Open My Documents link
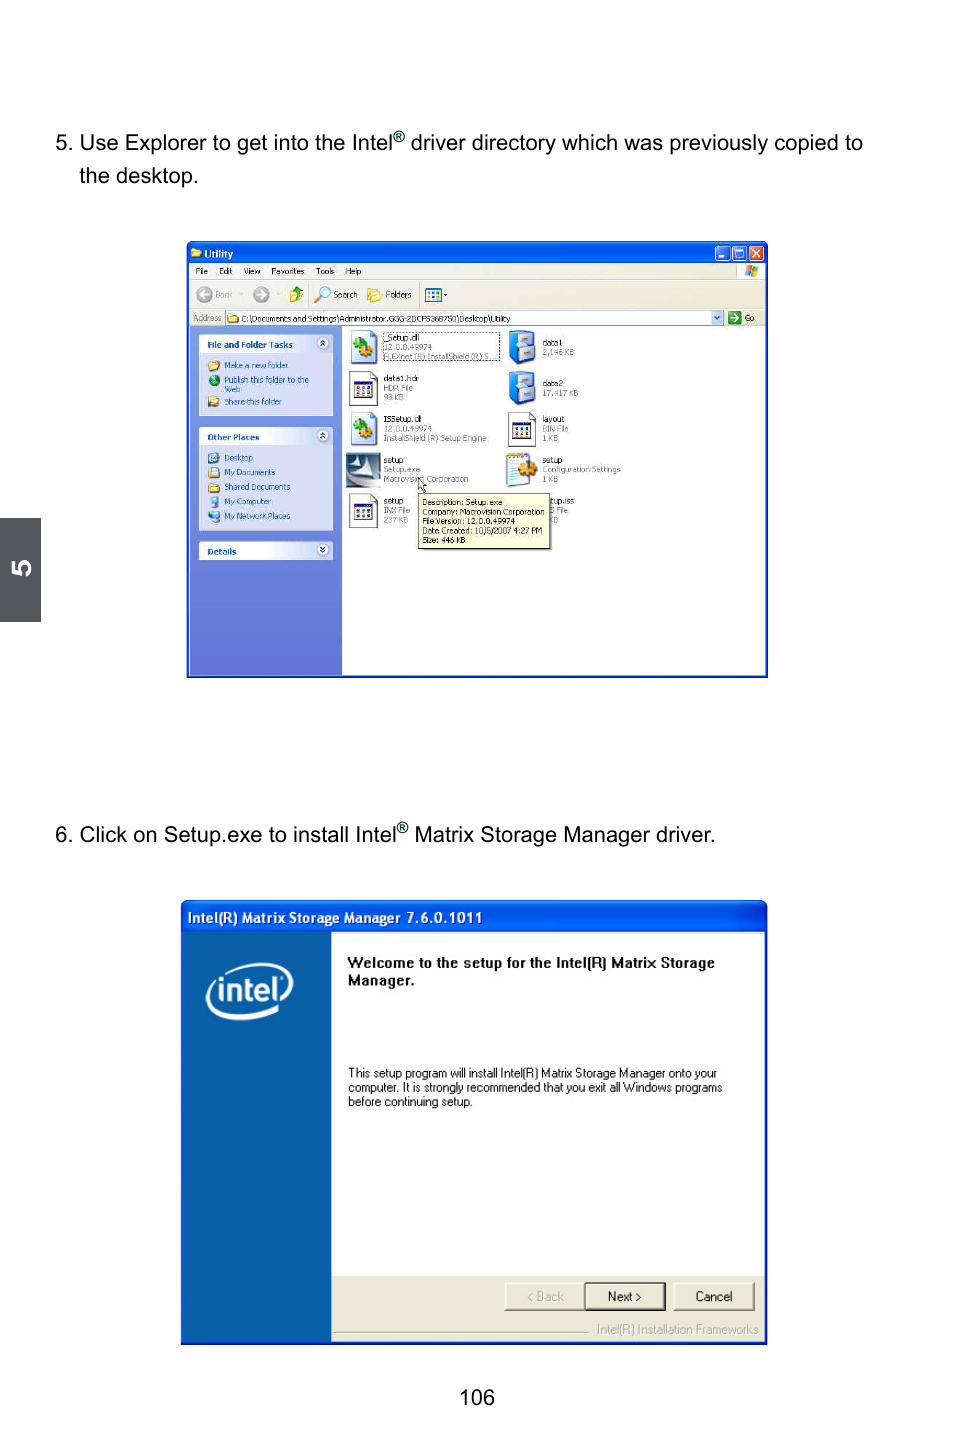This screenshot has height=1452, width=954. click(250, 472)
